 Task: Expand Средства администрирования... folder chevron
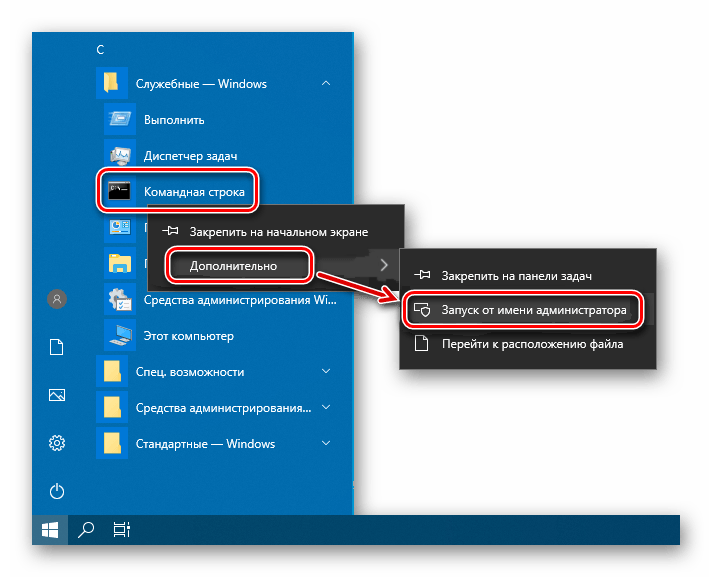pos(326,407)
